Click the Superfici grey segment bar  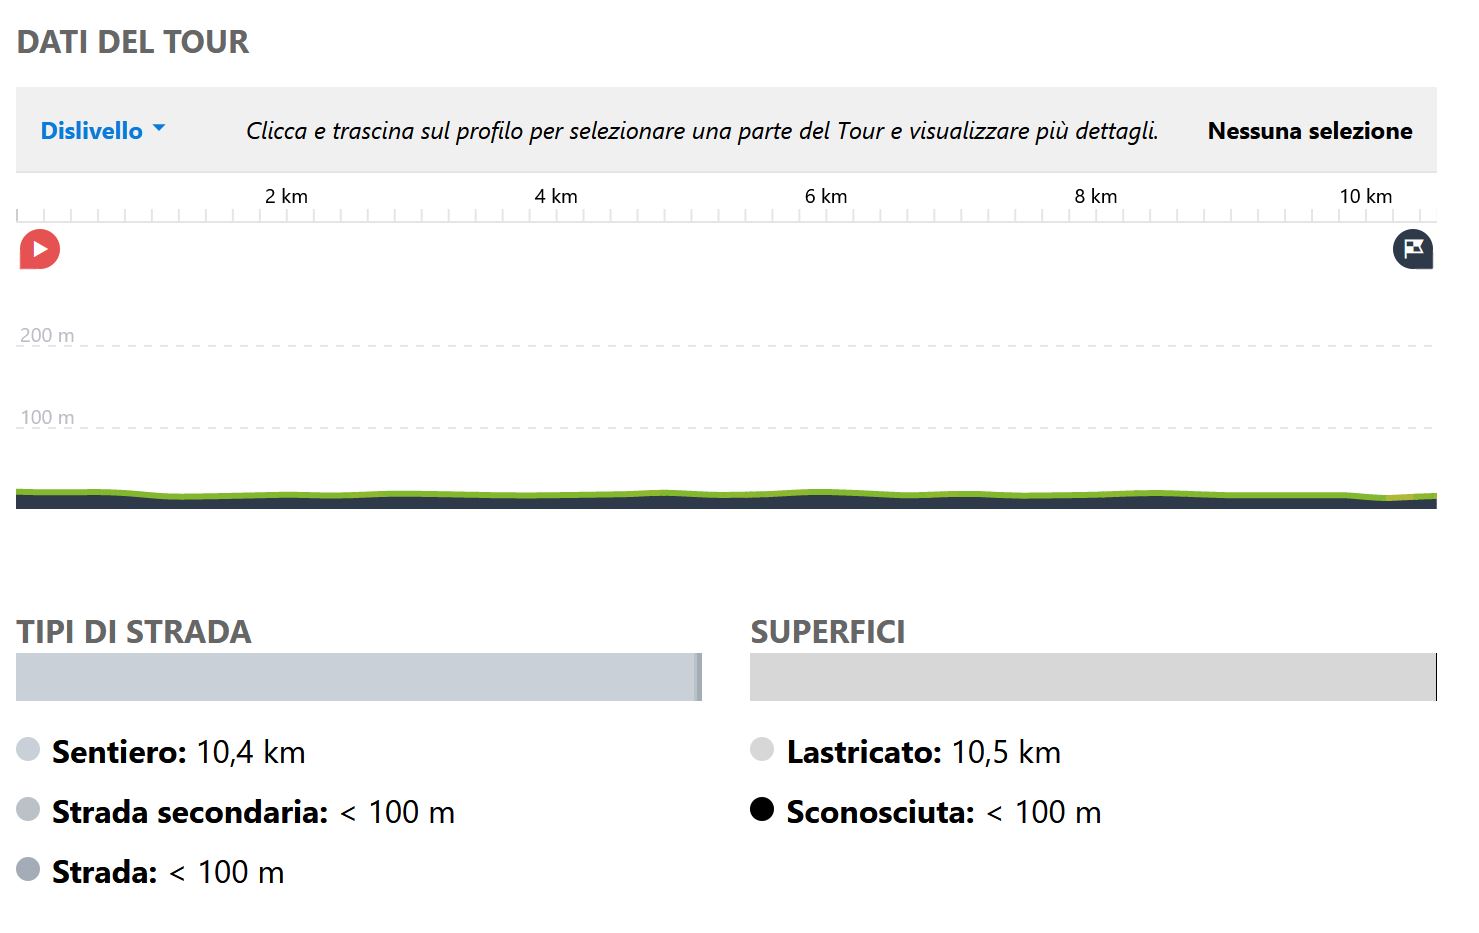[1093, 677]
